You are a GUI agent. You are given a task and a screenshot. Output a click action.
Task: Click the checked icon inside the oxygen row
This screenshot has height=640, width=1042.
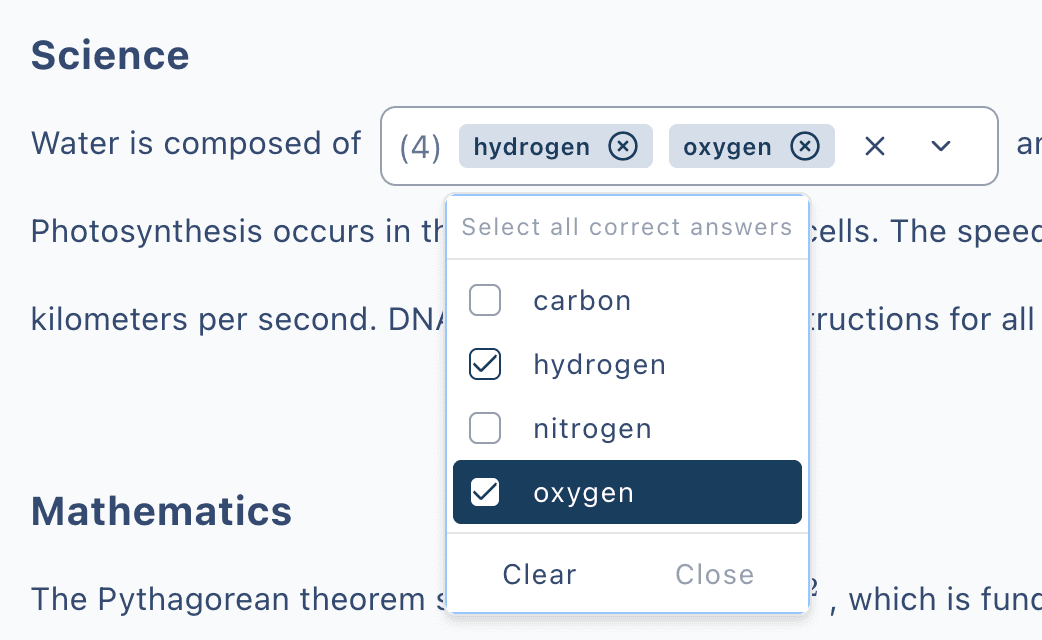click(x=484, y=492)
